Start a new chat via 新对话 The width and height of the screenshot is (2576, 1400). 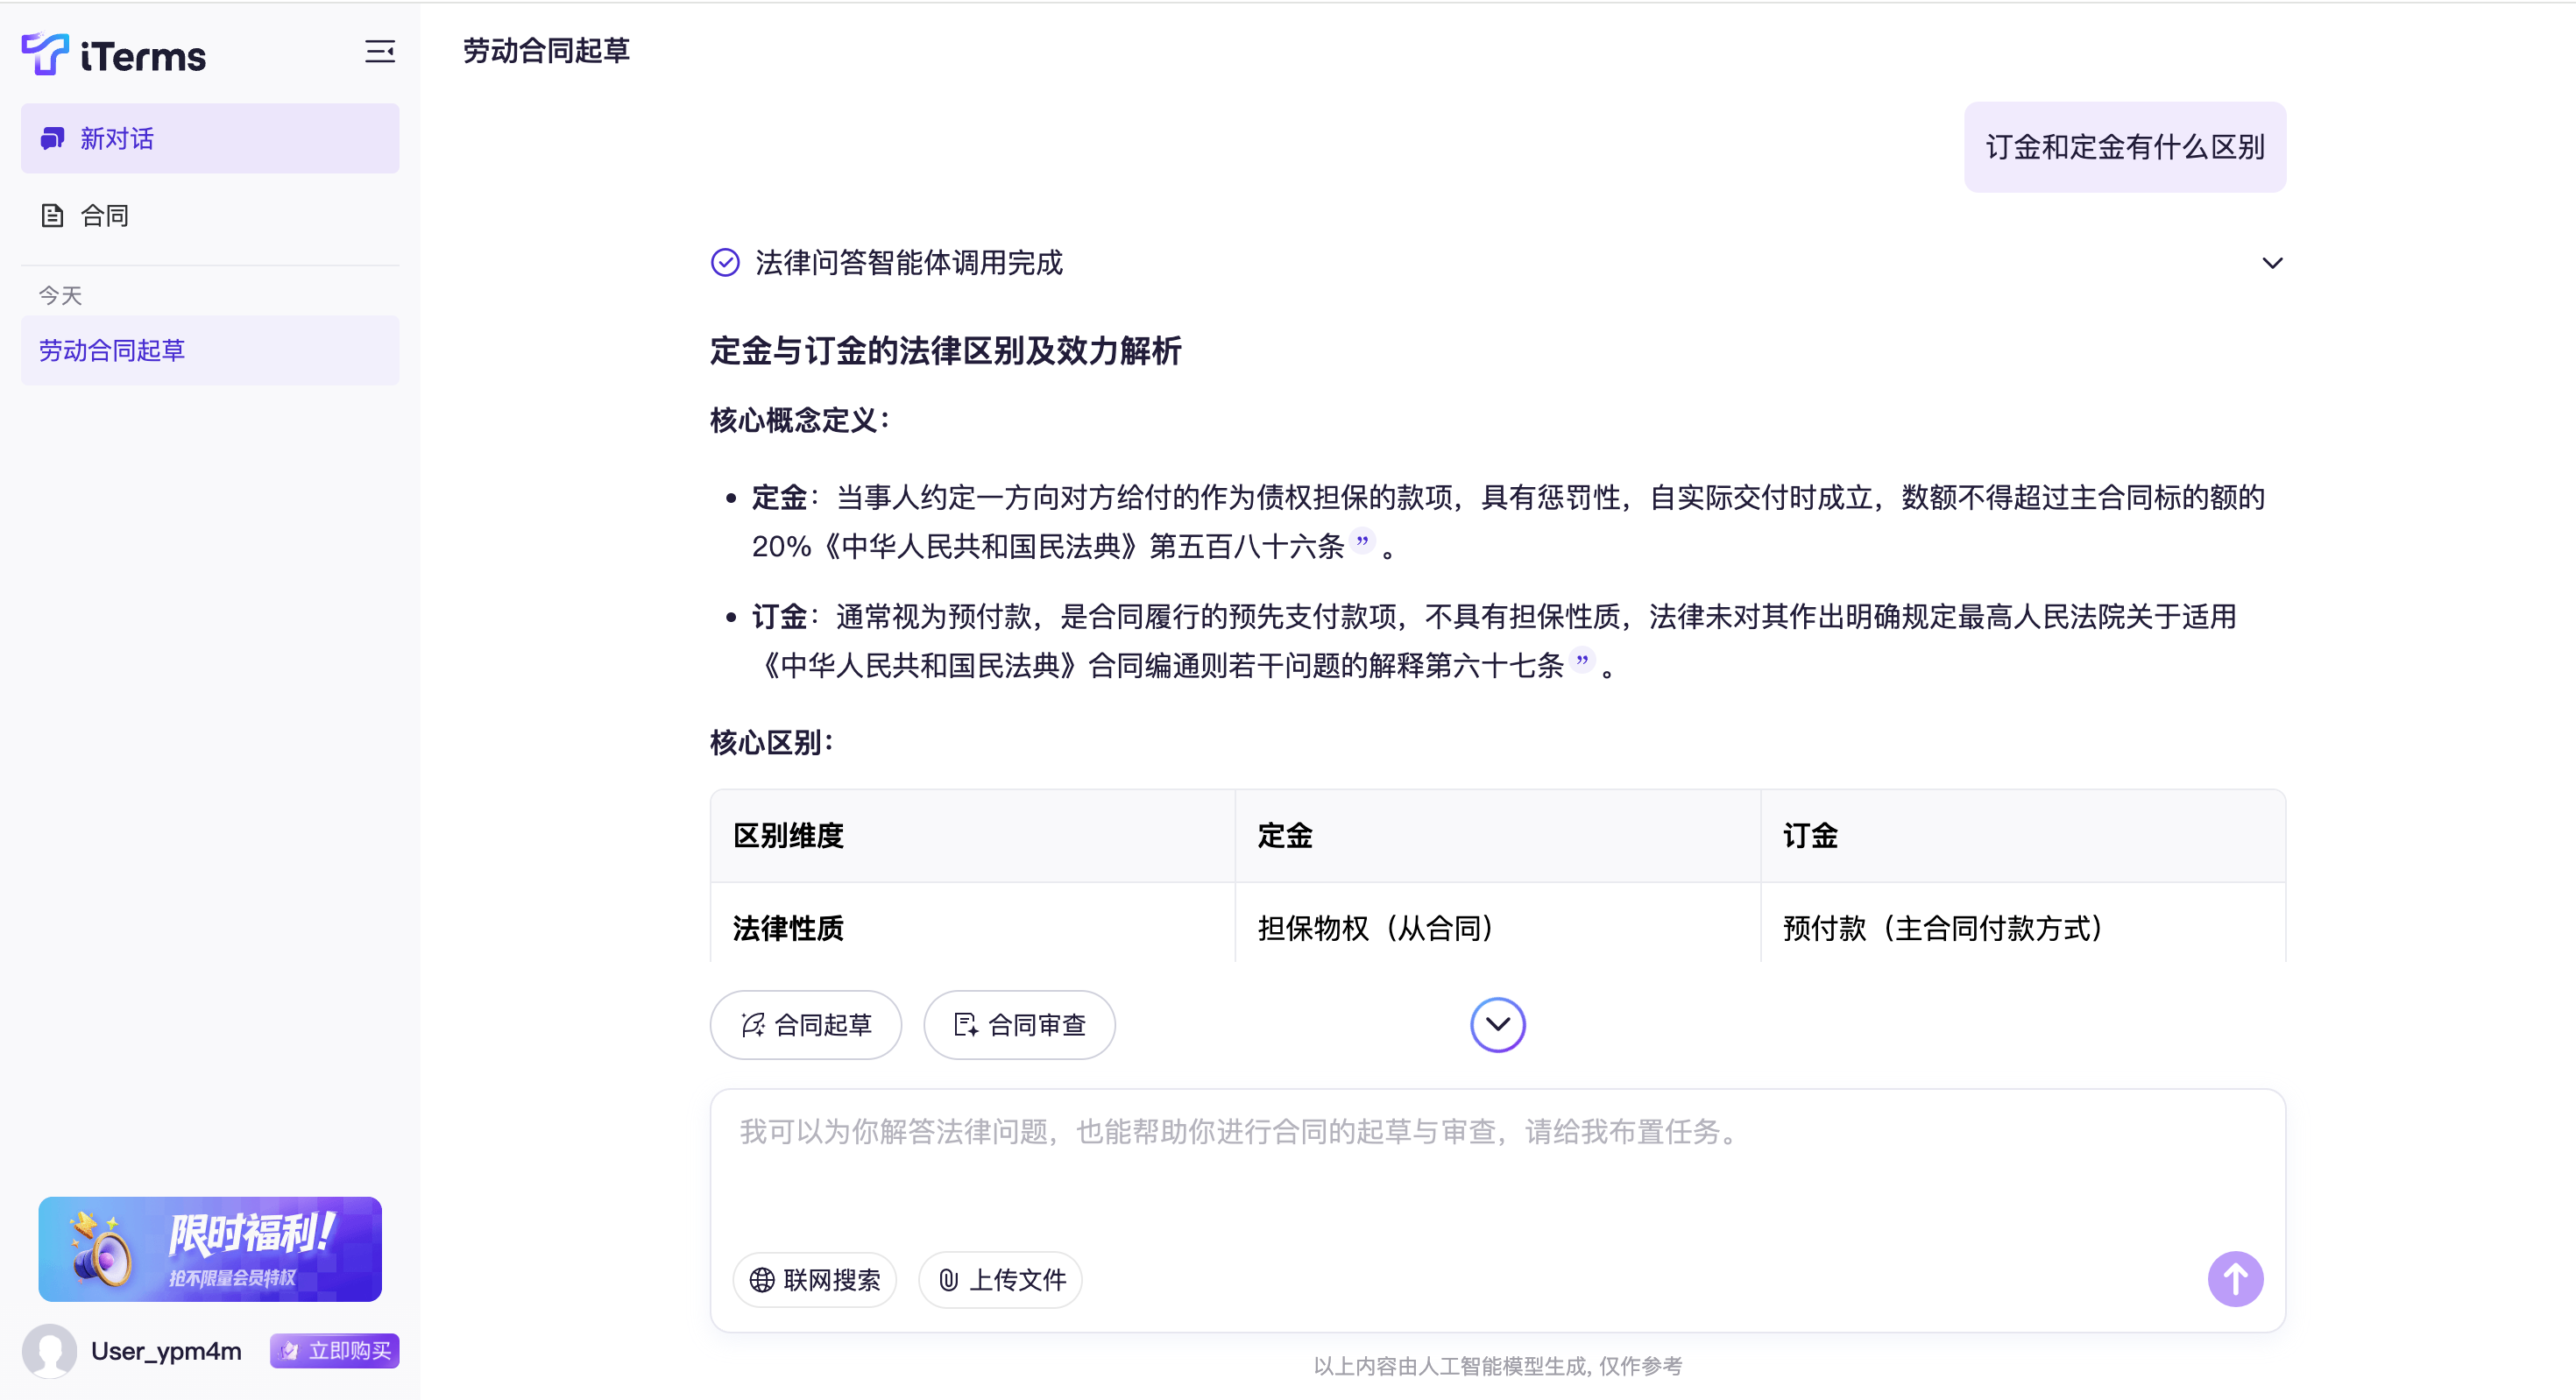point(210,139)
